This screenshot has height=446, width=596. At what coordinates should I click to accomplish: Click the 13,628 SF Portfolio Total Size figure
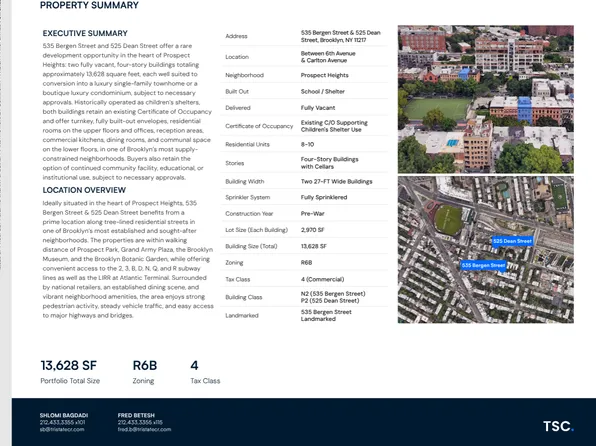click(68, 365)
